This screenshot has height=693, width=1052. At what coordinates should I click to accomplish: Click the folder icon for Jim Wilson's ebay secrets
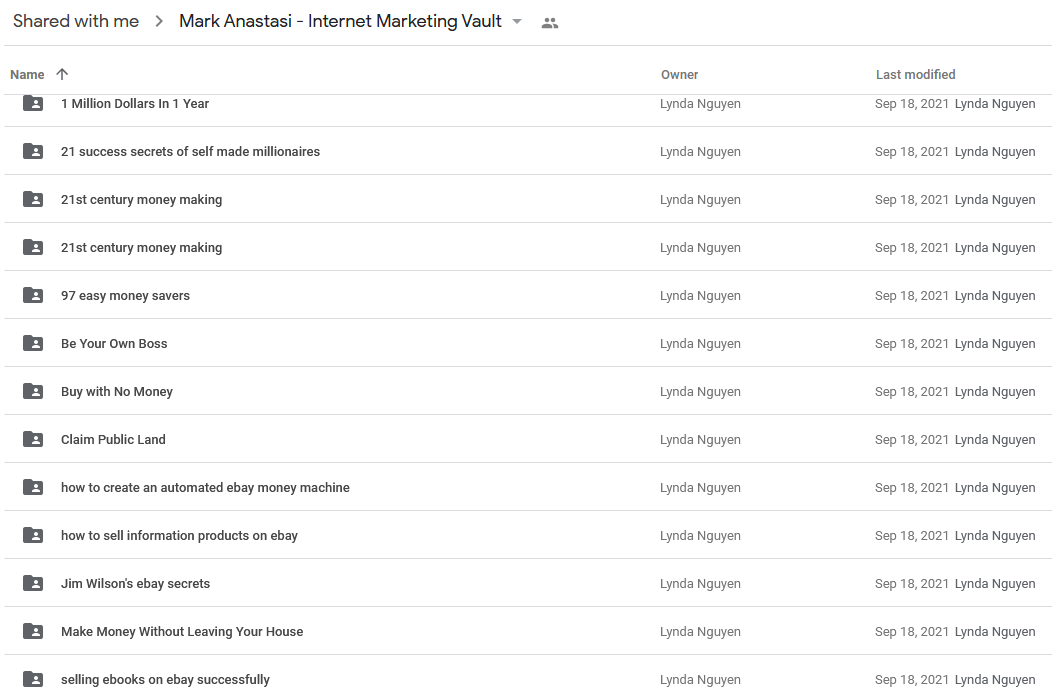pos(33,583)
